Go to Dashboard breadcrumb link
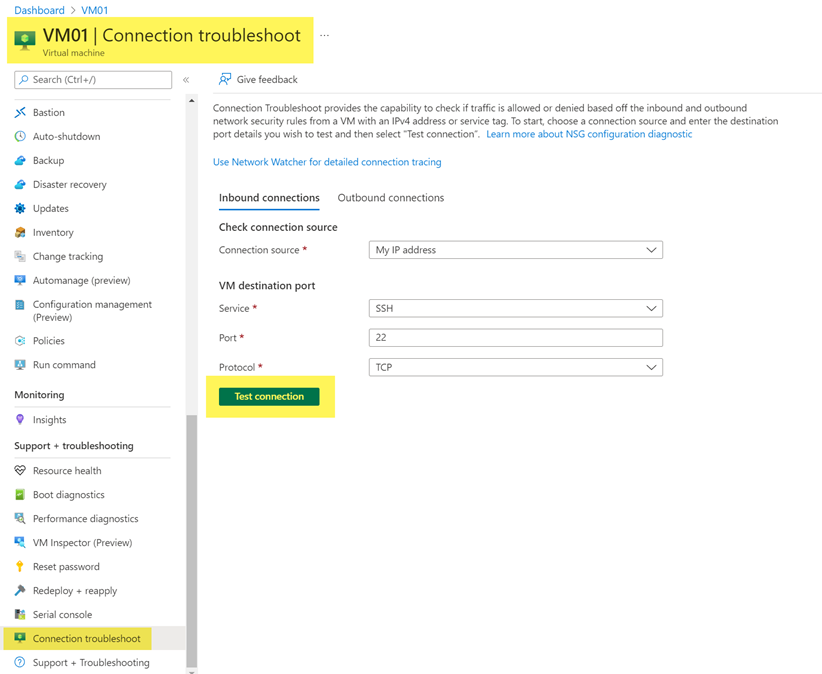Viewport: 822px width, 674px height. click(x=39, y=10)
